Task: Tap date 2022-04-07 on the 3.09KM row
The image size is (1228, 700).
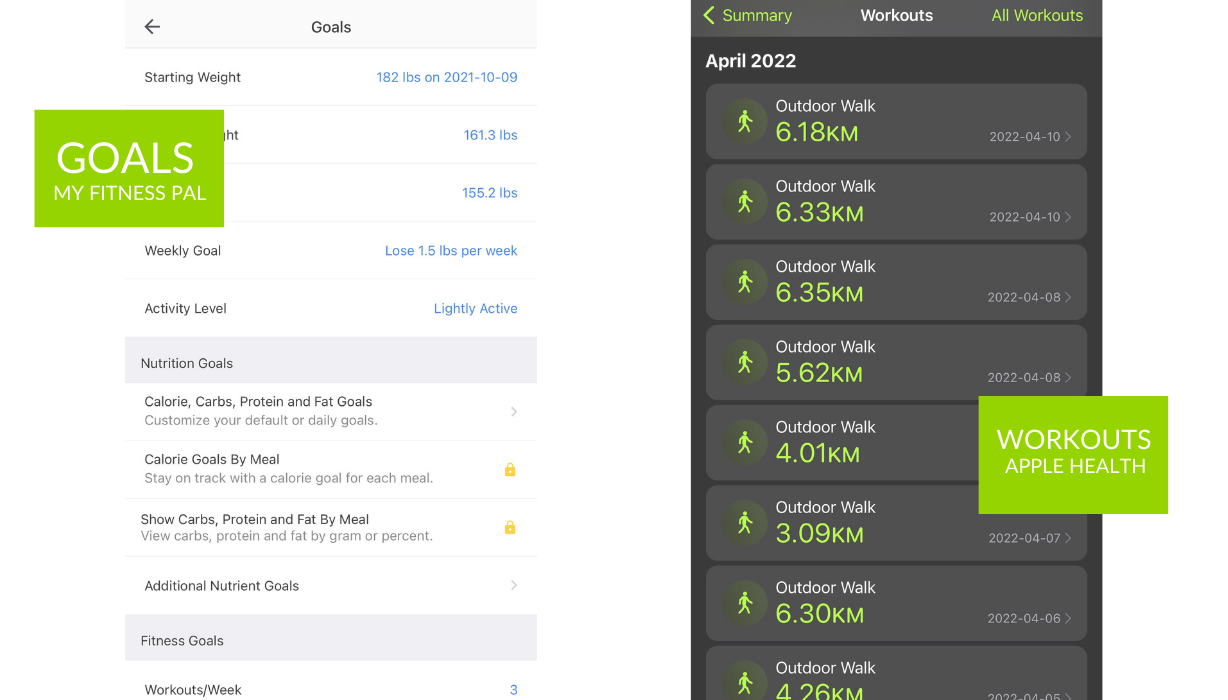Action: pos(1025,538)
